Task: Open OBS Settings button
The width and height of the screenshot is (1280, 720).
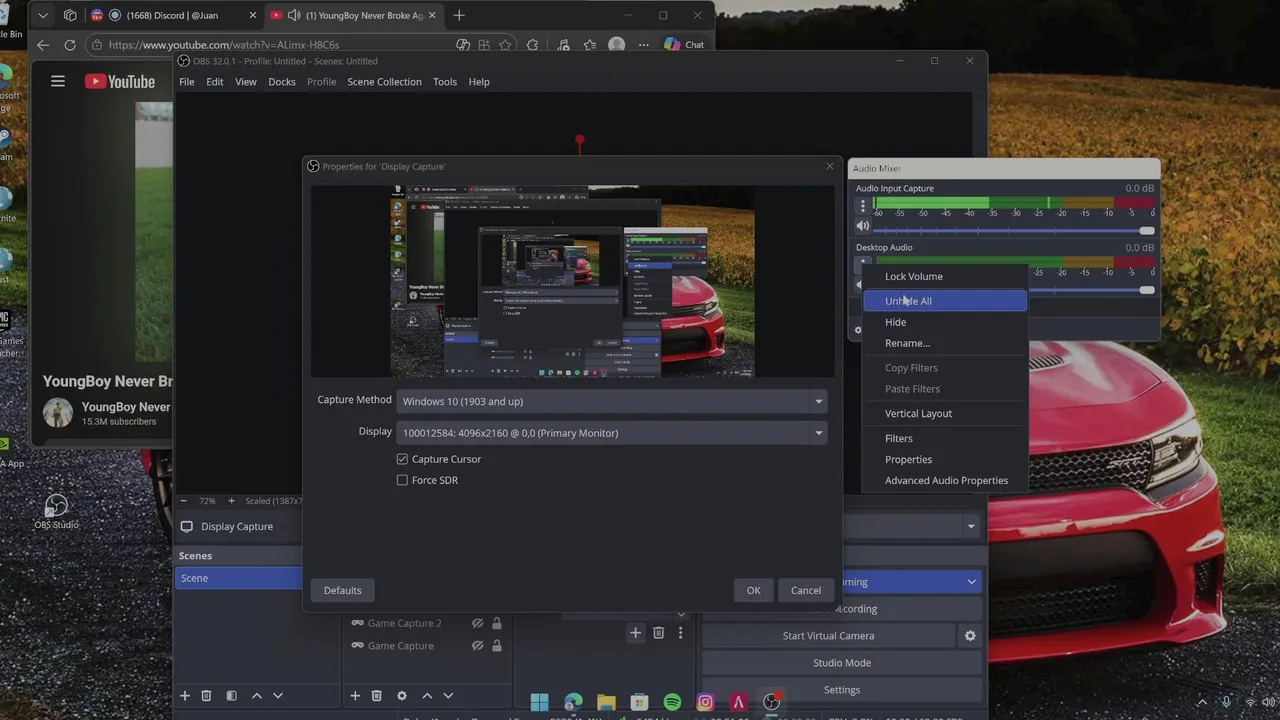Action: [842, 690]
